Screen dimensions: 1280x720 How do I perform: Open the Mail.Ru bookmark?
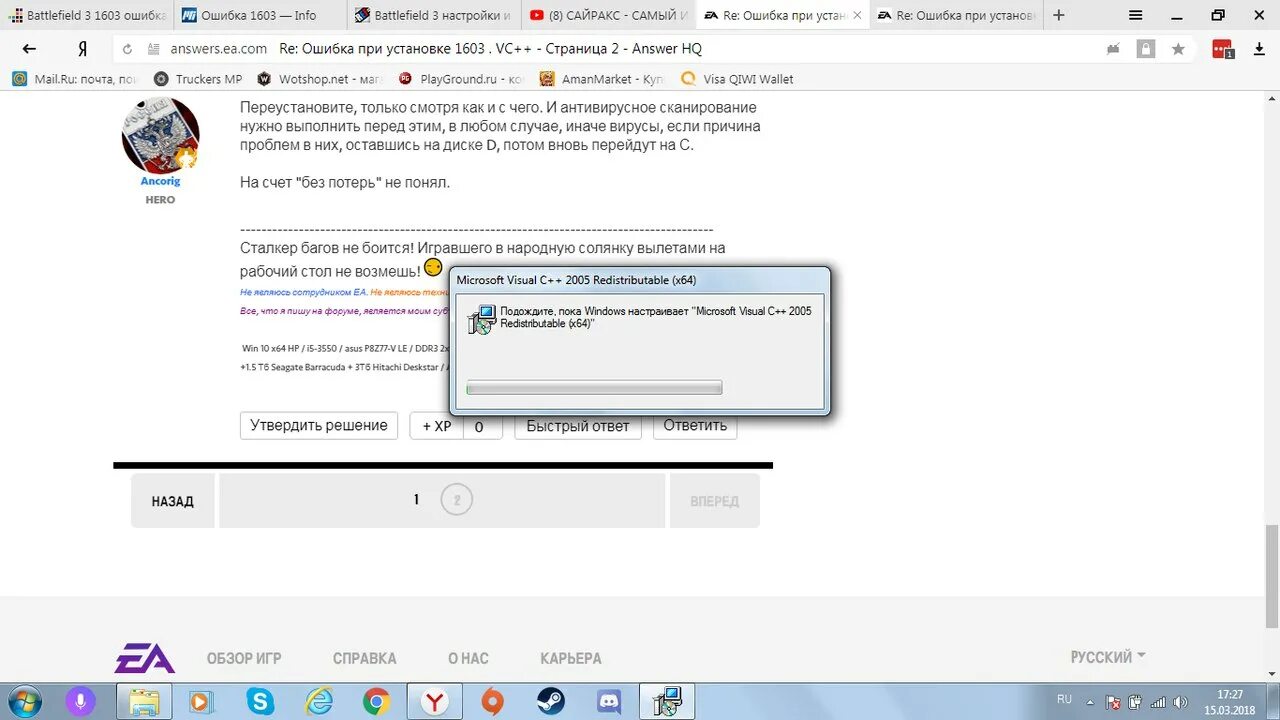pos(74,79)
